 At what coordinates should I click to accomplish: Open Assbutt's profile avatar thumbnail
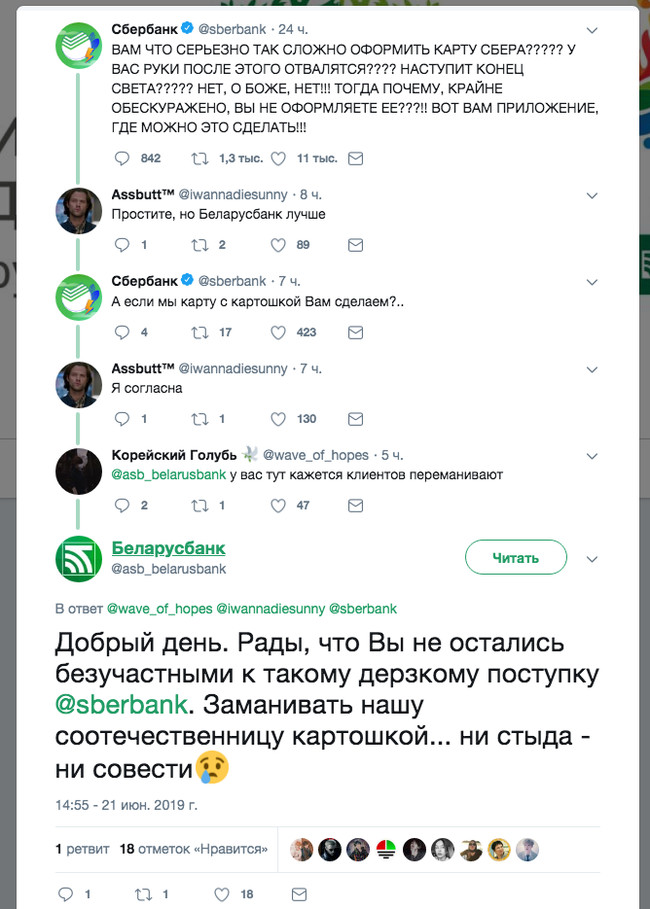pyautogui.click(x=77, y=211)
